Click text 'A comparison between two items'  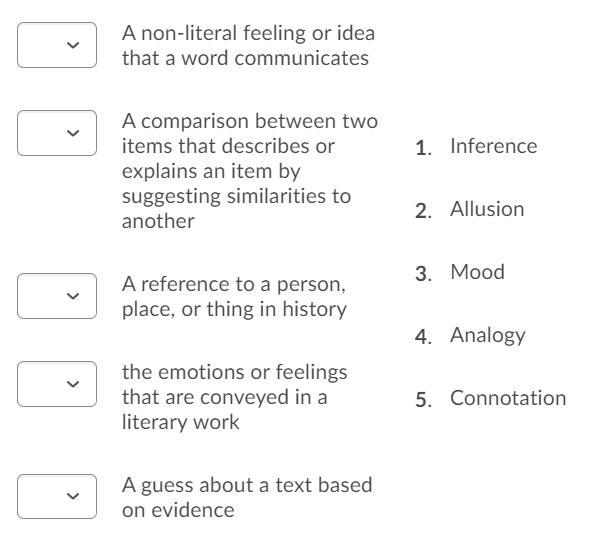(250, 133)
